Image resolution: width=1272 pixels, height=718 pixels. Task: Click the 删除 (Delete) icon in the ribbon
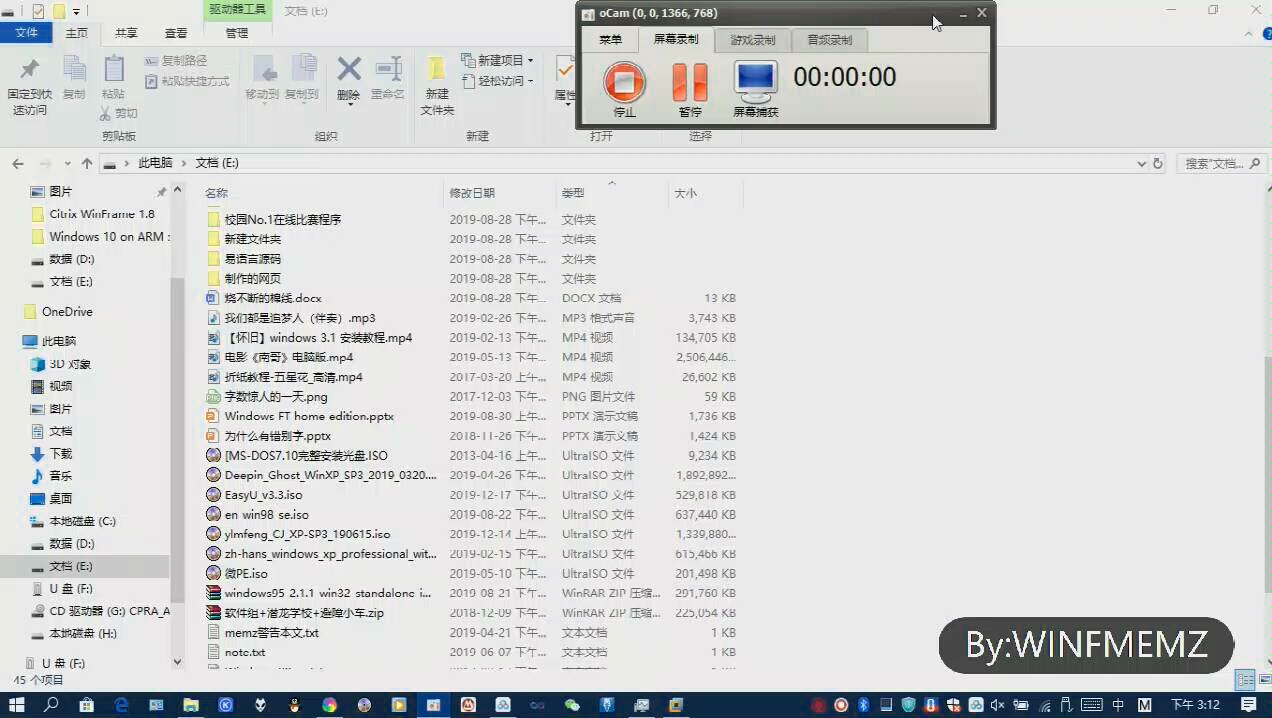coord(348,78)
